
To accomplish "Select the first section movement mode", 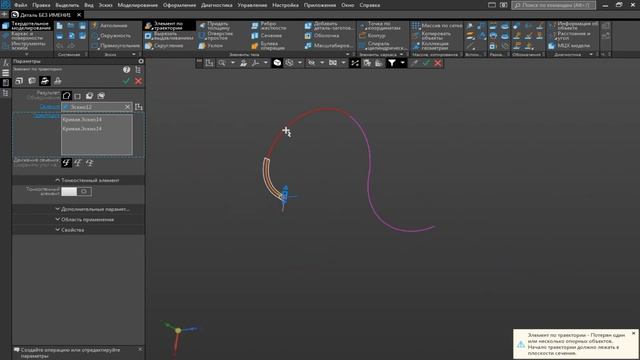I will coord(67,163).
